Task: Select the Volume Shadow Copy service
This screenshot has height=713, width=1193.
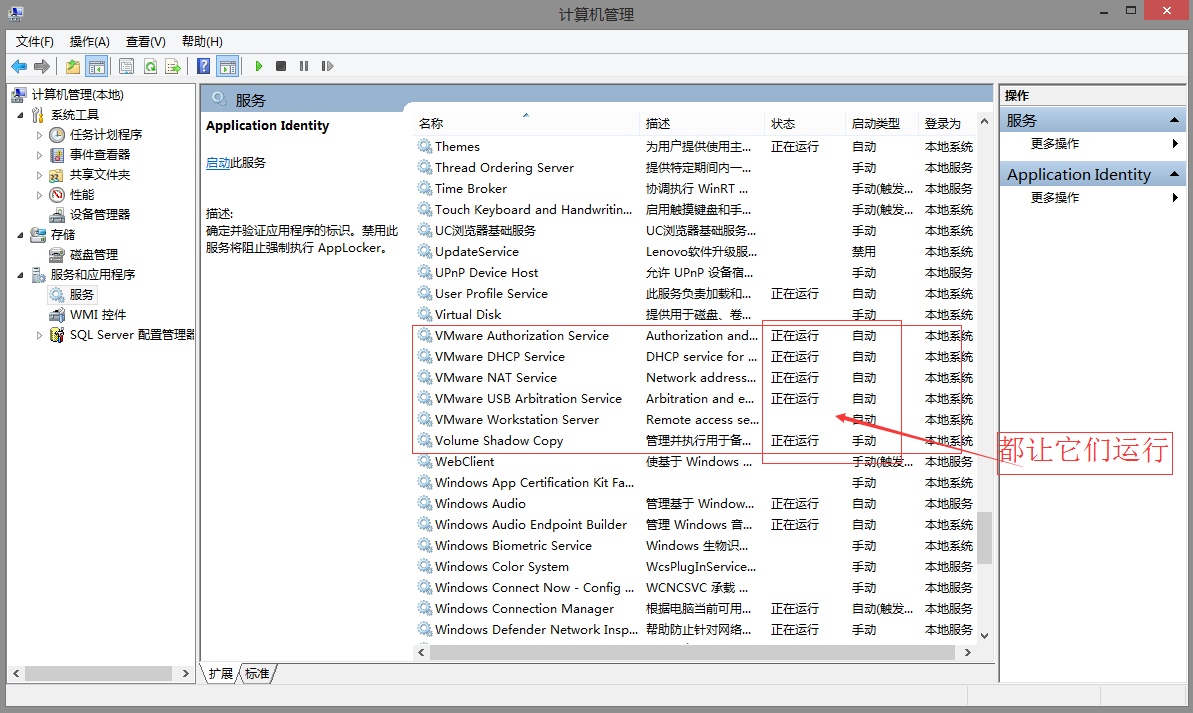Action: point(695,441)
